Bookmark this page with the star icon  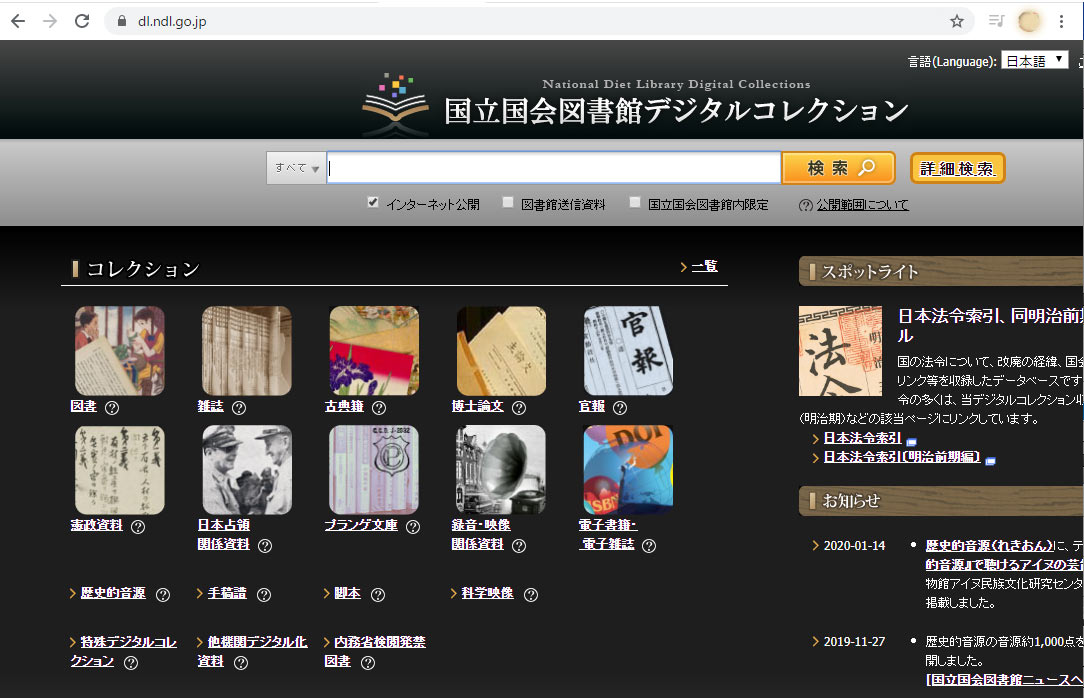click(957, 21)
